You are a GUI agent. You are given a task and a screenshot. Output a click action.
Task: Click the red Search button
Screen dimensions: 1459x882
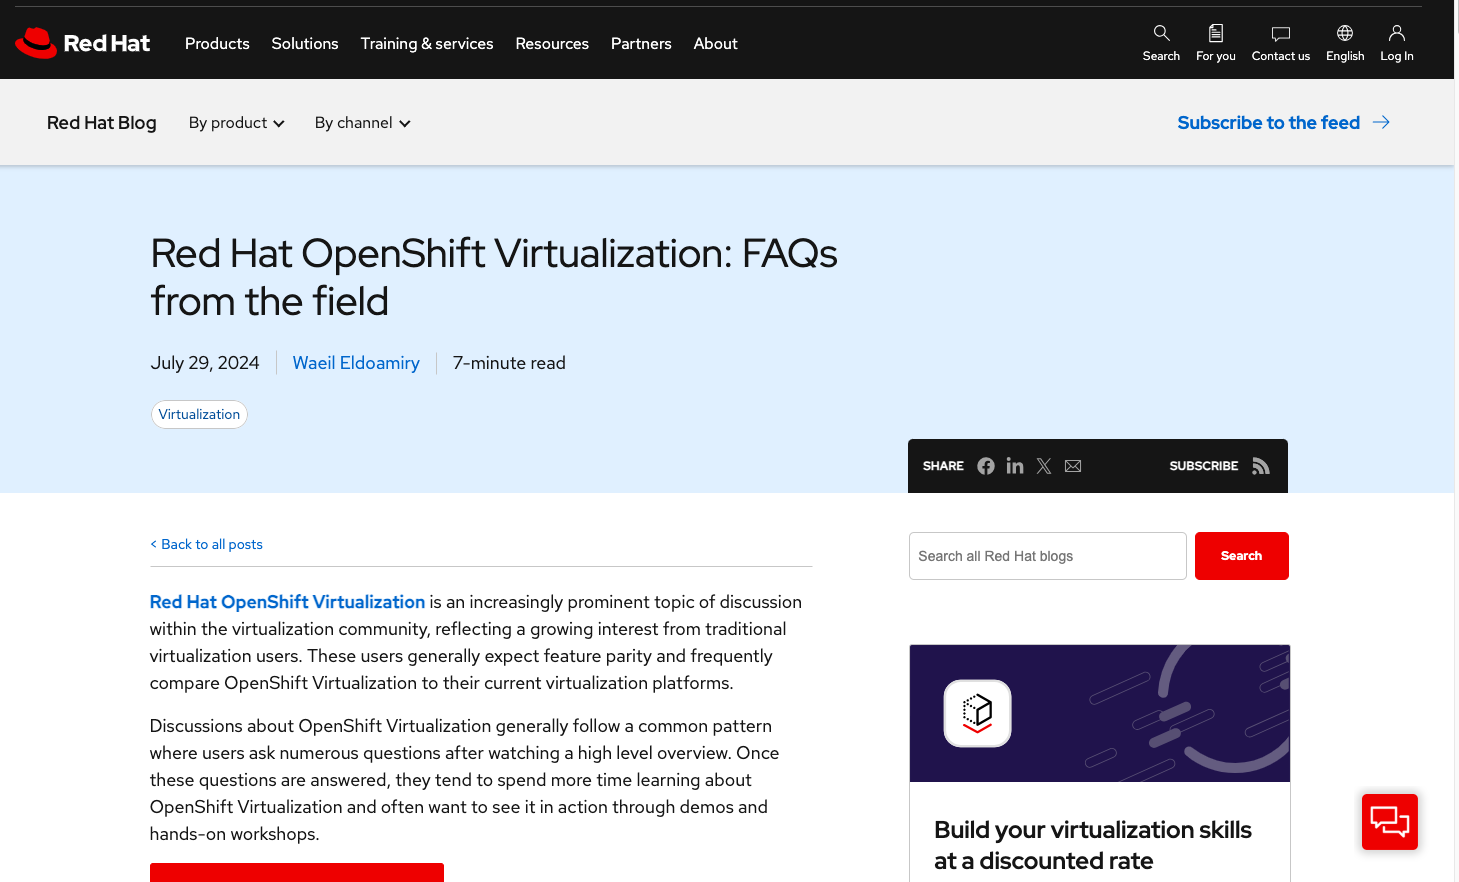(x=1242, y=556)
